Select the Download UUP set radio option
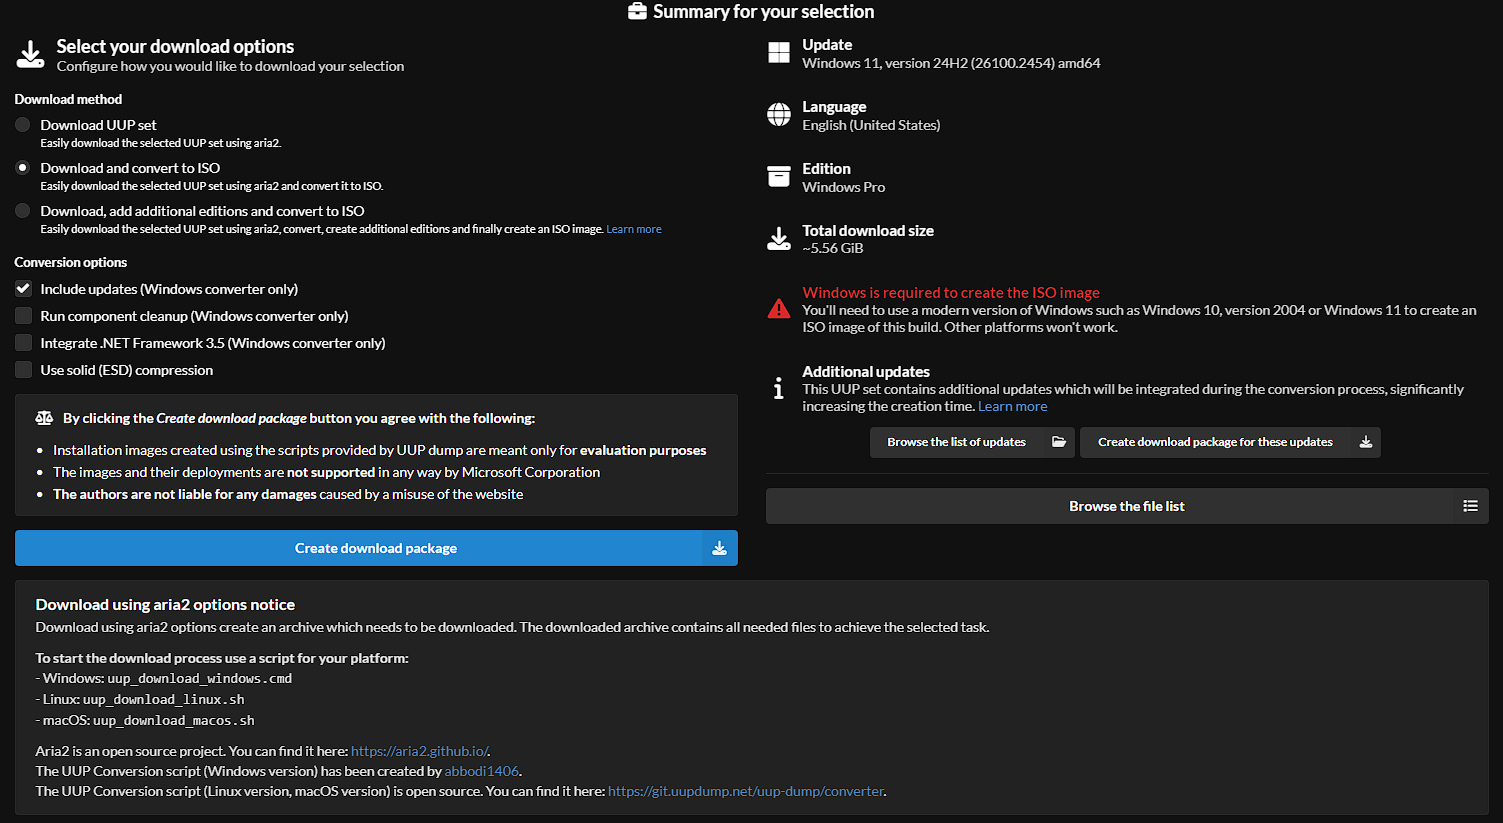Image resolution: width=1503 pixels, height=823 pixels. (x=23, y=125)
